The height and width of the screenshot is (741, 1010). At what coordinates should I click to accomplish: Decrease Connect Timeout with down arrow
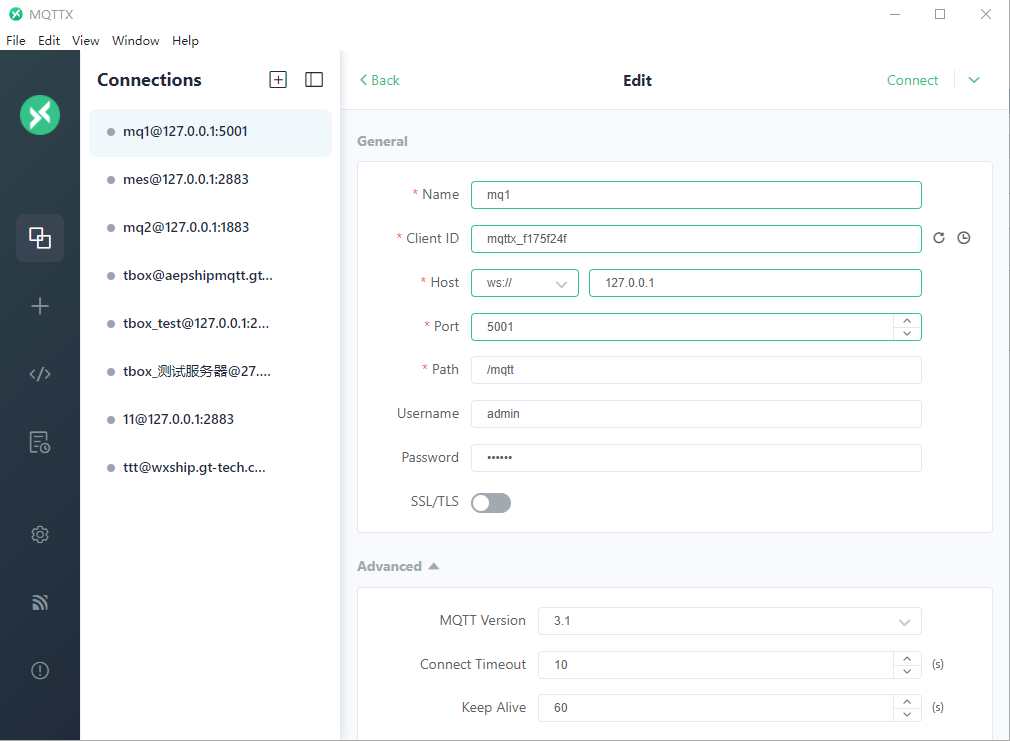click(907, 671)
